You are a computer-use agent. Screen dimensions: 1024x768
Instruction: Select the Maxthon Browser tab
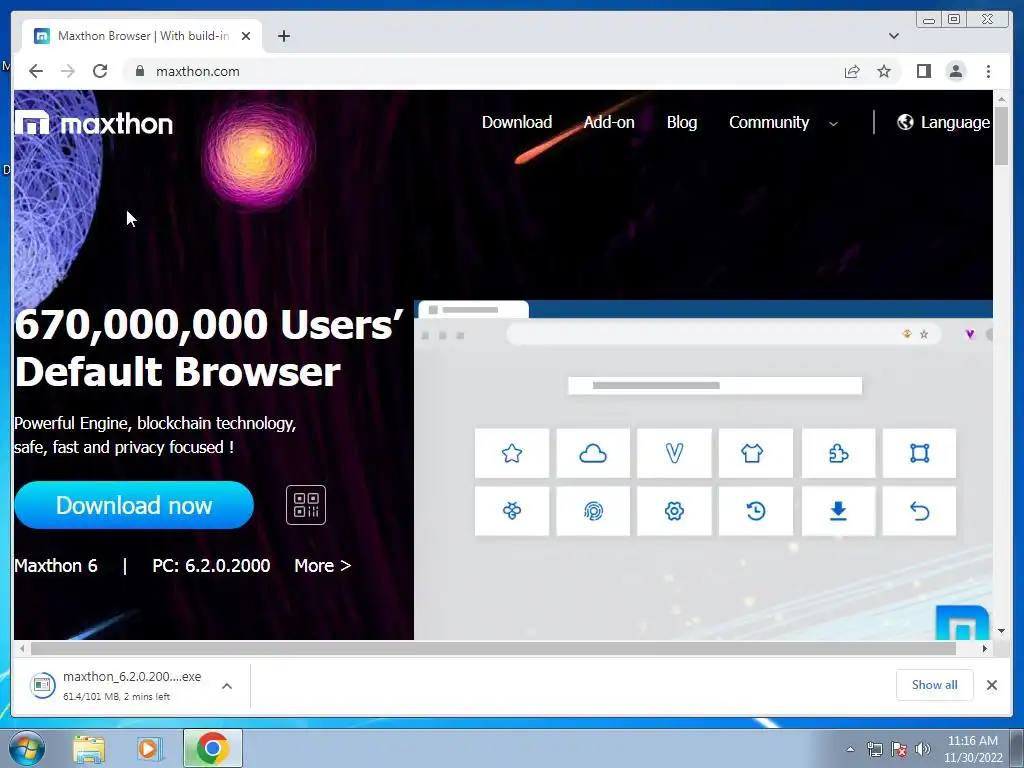(142, 36)
